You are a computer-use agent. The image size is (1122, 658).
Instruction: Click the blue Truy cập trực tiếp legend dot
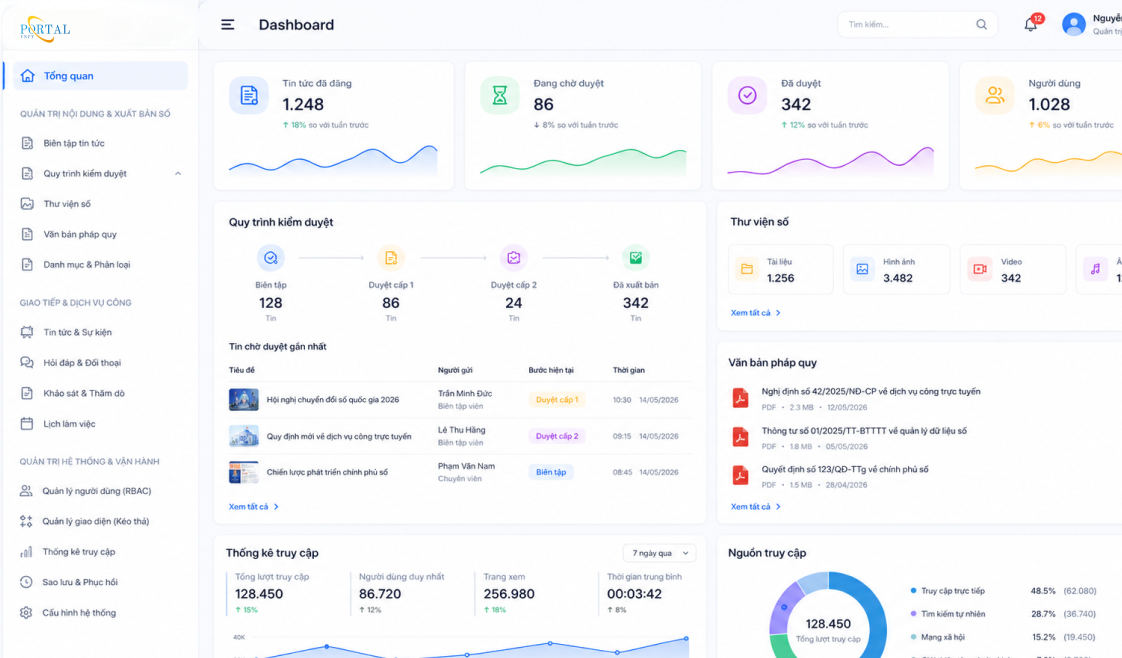(x=913, y=591)
